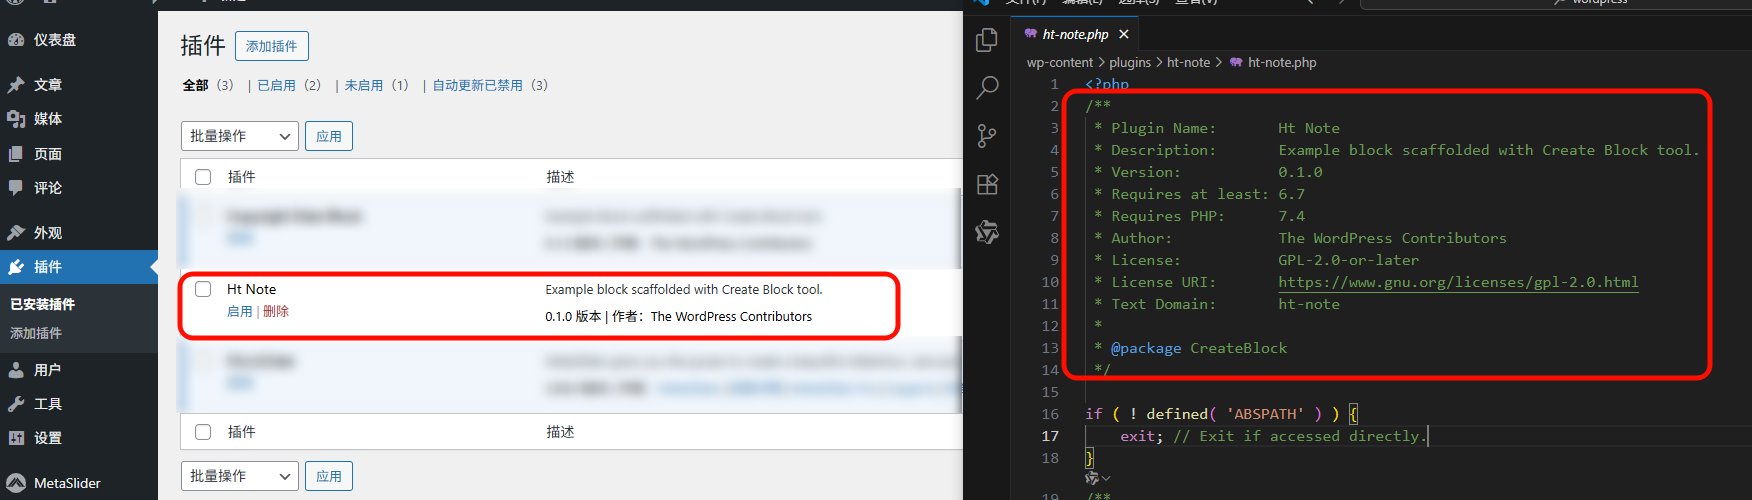
Task: Click the plug icon beside 插件
Action: click(16, 267)
